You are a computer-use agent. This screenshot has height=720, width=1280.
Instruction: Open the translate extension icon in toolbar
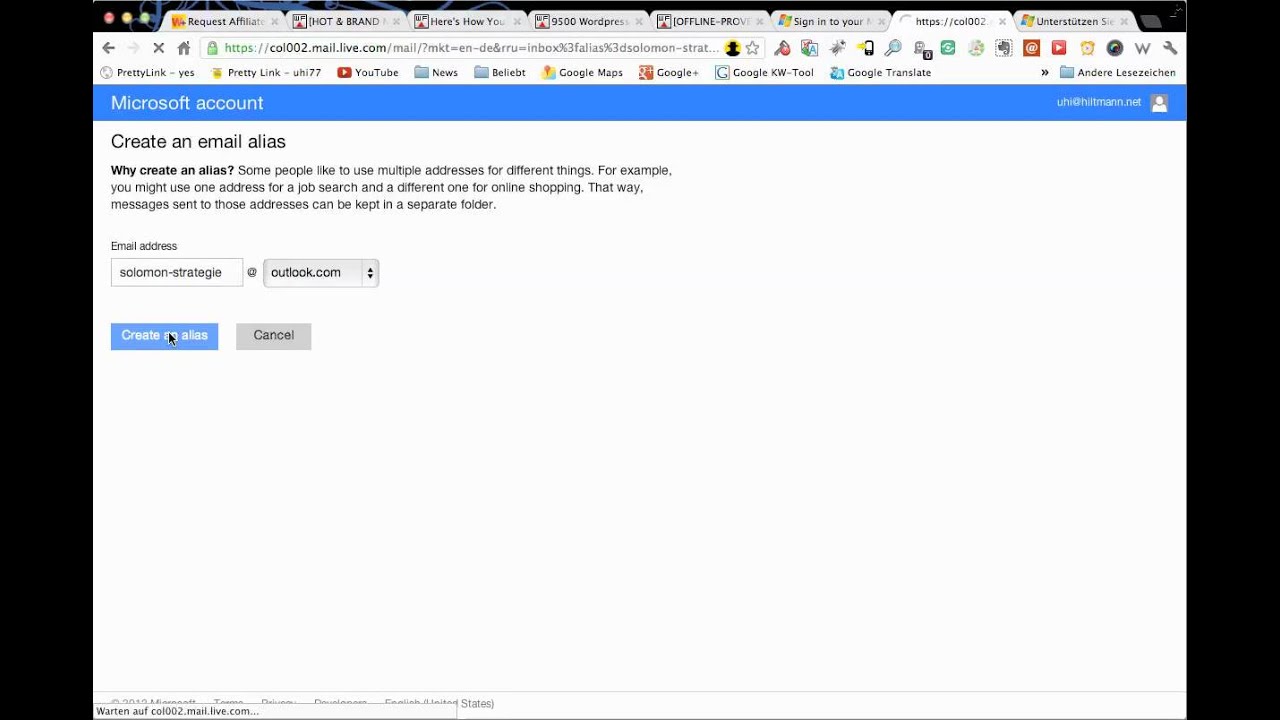810,48
